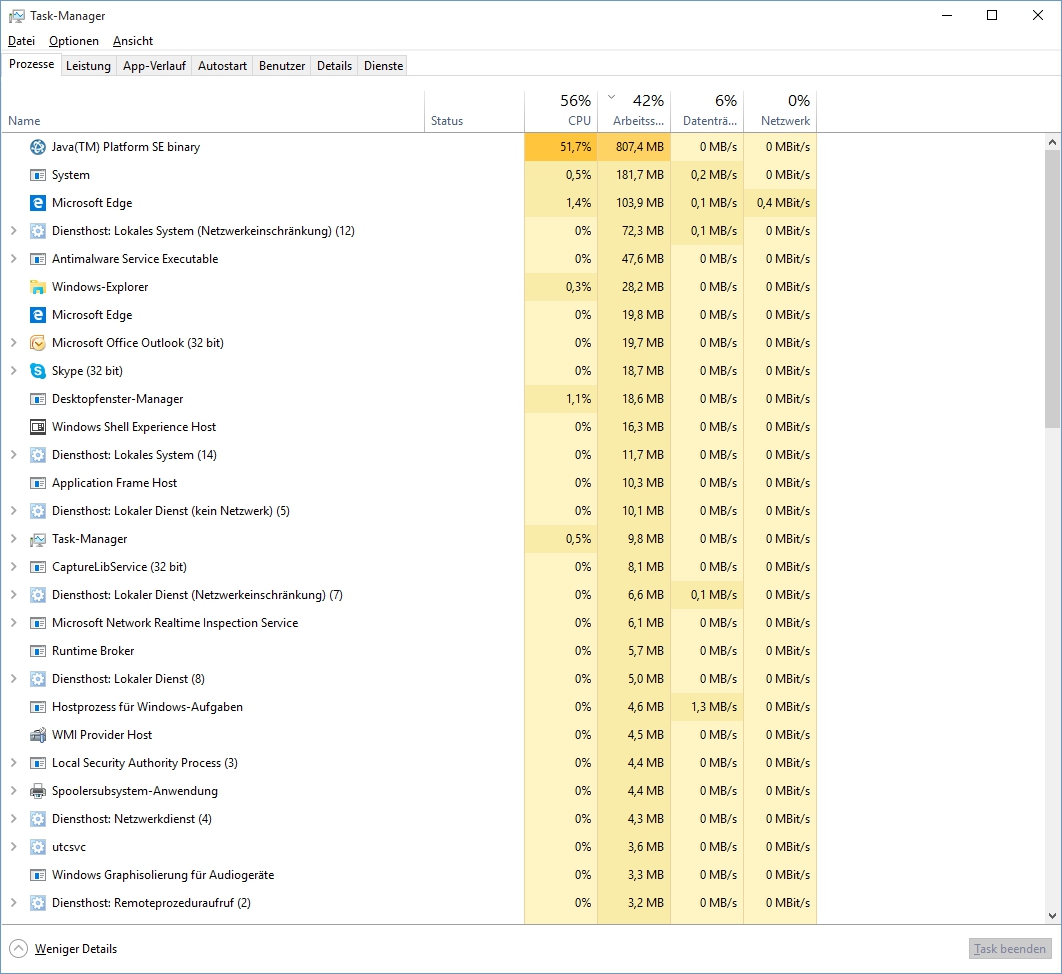Select the Diensthost: Lokaler Dienst (8) row
The width and height of the screenshot is (1062, 974).
[409, 679]
